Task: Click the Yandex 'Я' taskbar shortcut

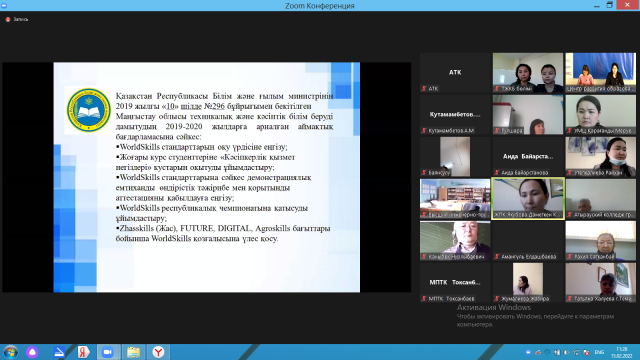Action: 83,352
